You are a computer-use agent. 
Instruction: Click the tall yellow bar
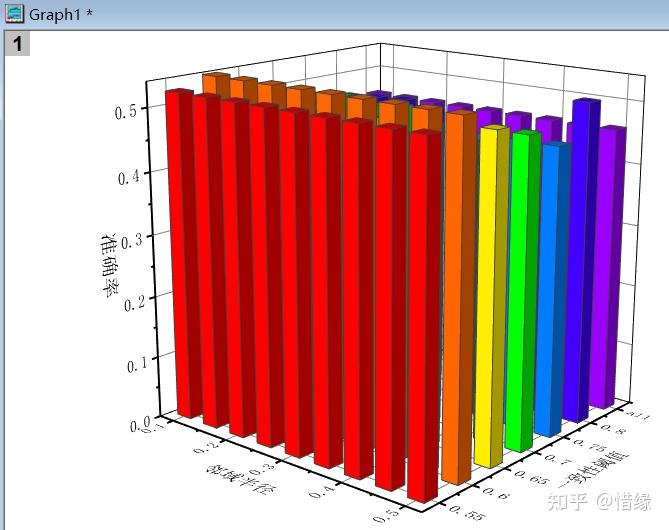[492, 296]
